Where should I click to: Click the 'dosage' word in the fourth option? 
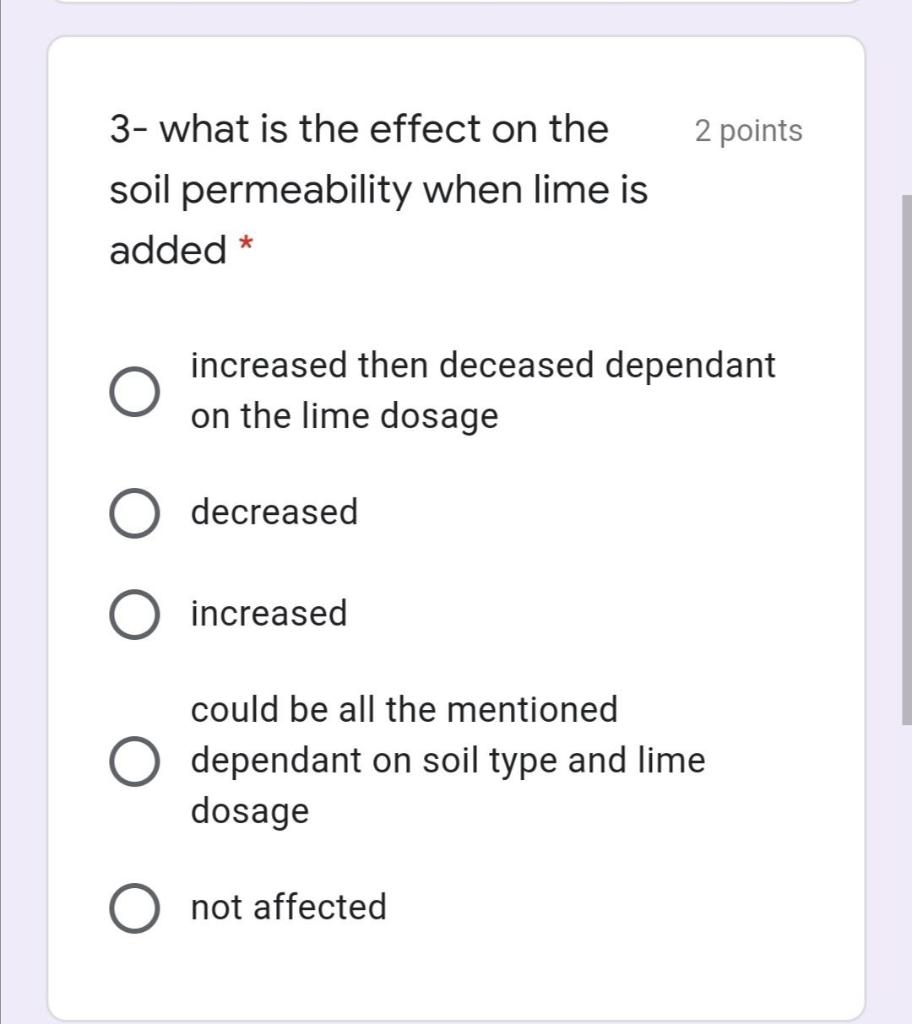click(x=250, y=810)
